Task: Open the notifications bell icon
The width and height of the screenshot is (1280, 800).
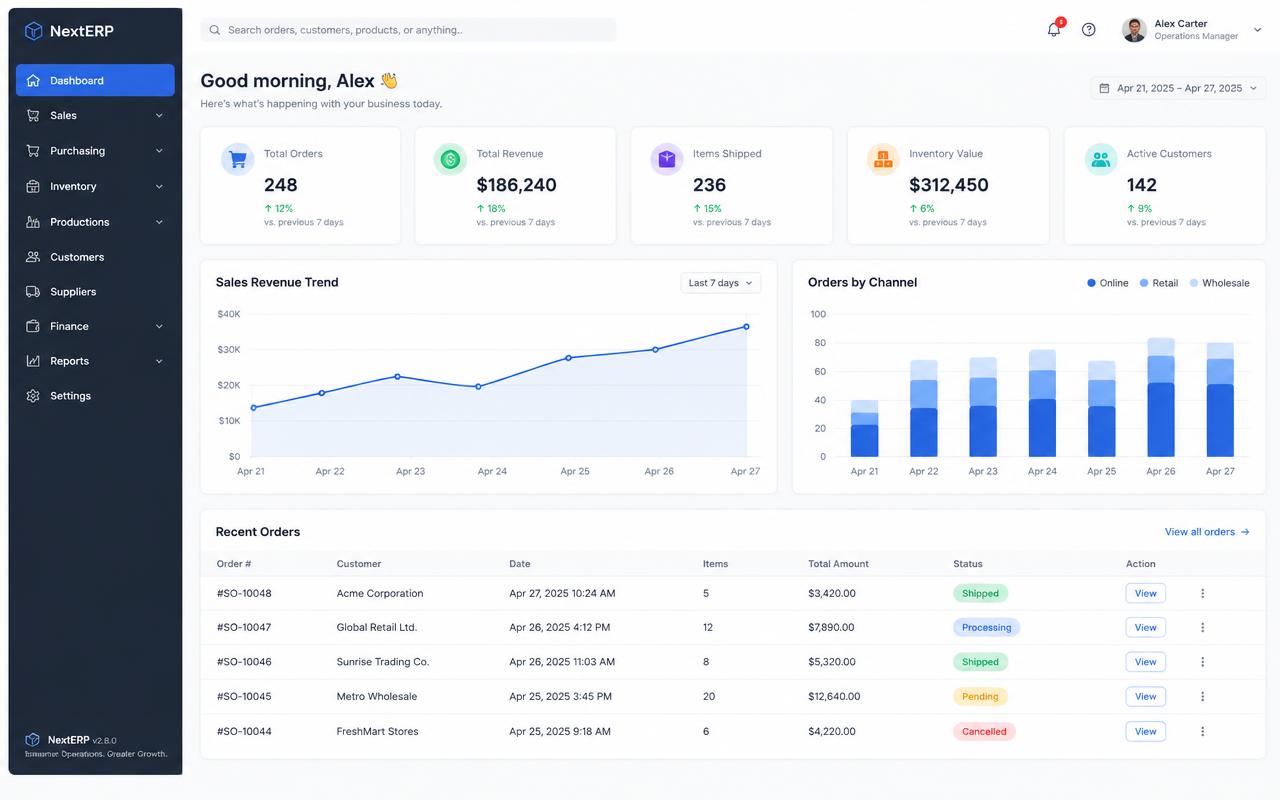Action: 1054,30
